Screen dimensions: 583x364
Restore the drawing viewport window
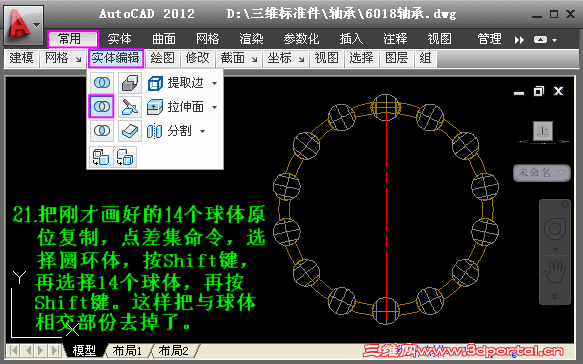coord(538,91)
